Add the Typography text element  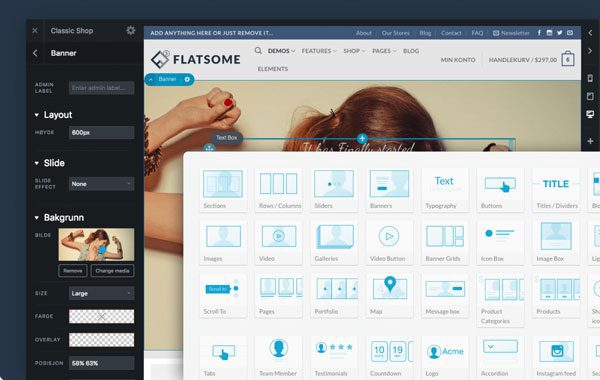[x=445, y=189]
